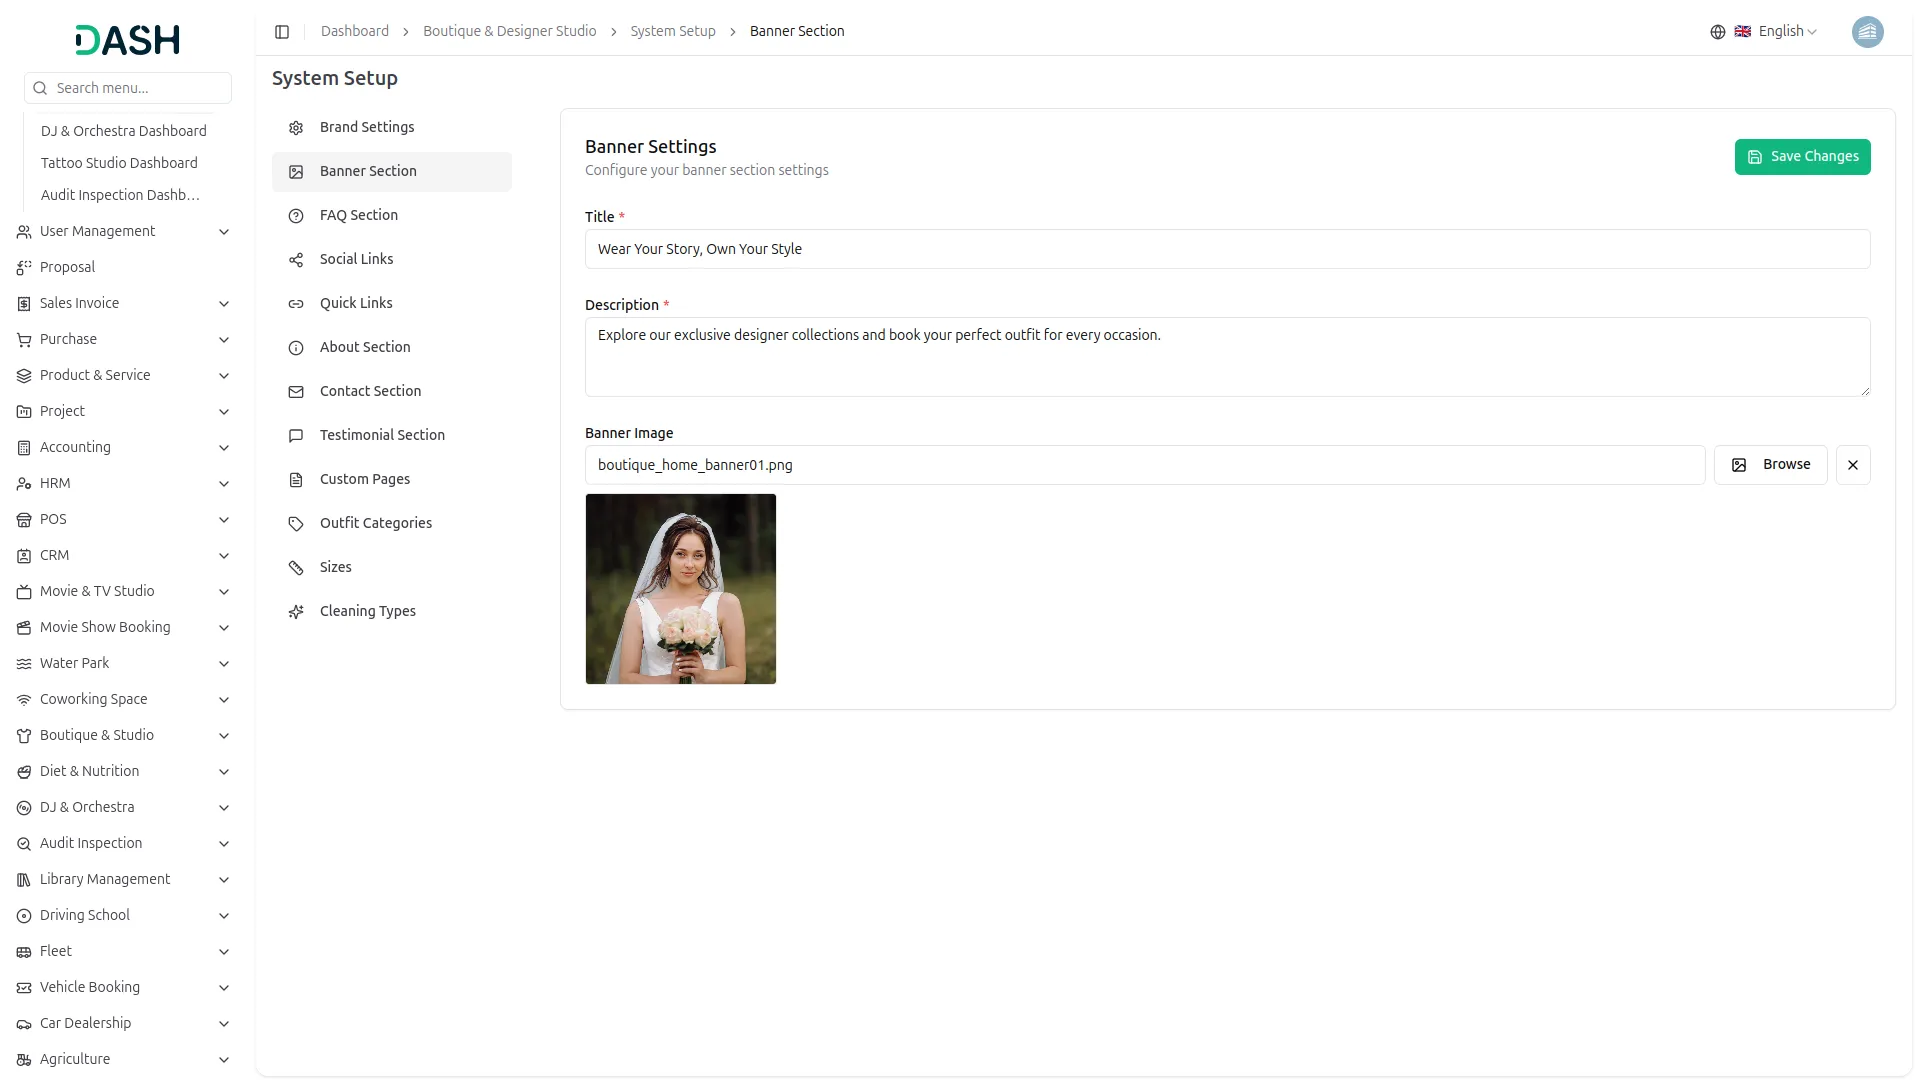Image resolution: width=1920 pixels, height=1080 pixels.
Task: Click the bride banner image thumbnail
Action: pyautogui.click(x=681, y=589)
